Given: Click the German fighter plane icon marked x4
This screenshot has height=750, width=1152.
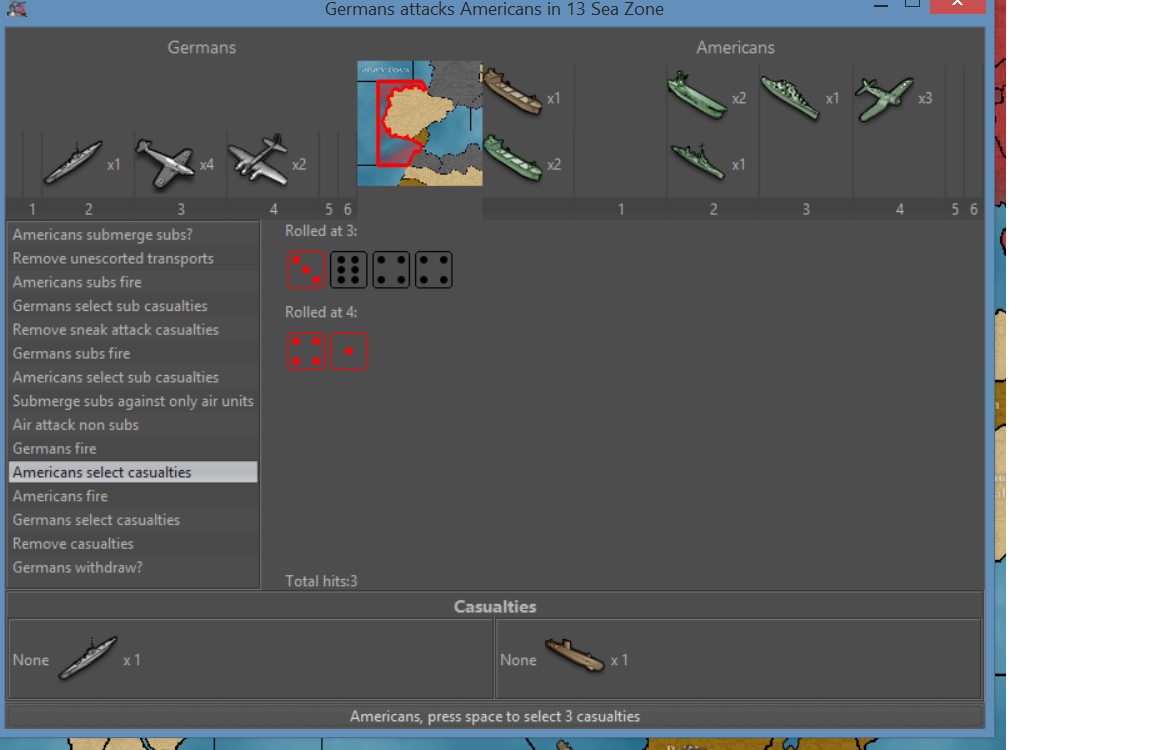Looking at the screenshot, I should [165, 163].
